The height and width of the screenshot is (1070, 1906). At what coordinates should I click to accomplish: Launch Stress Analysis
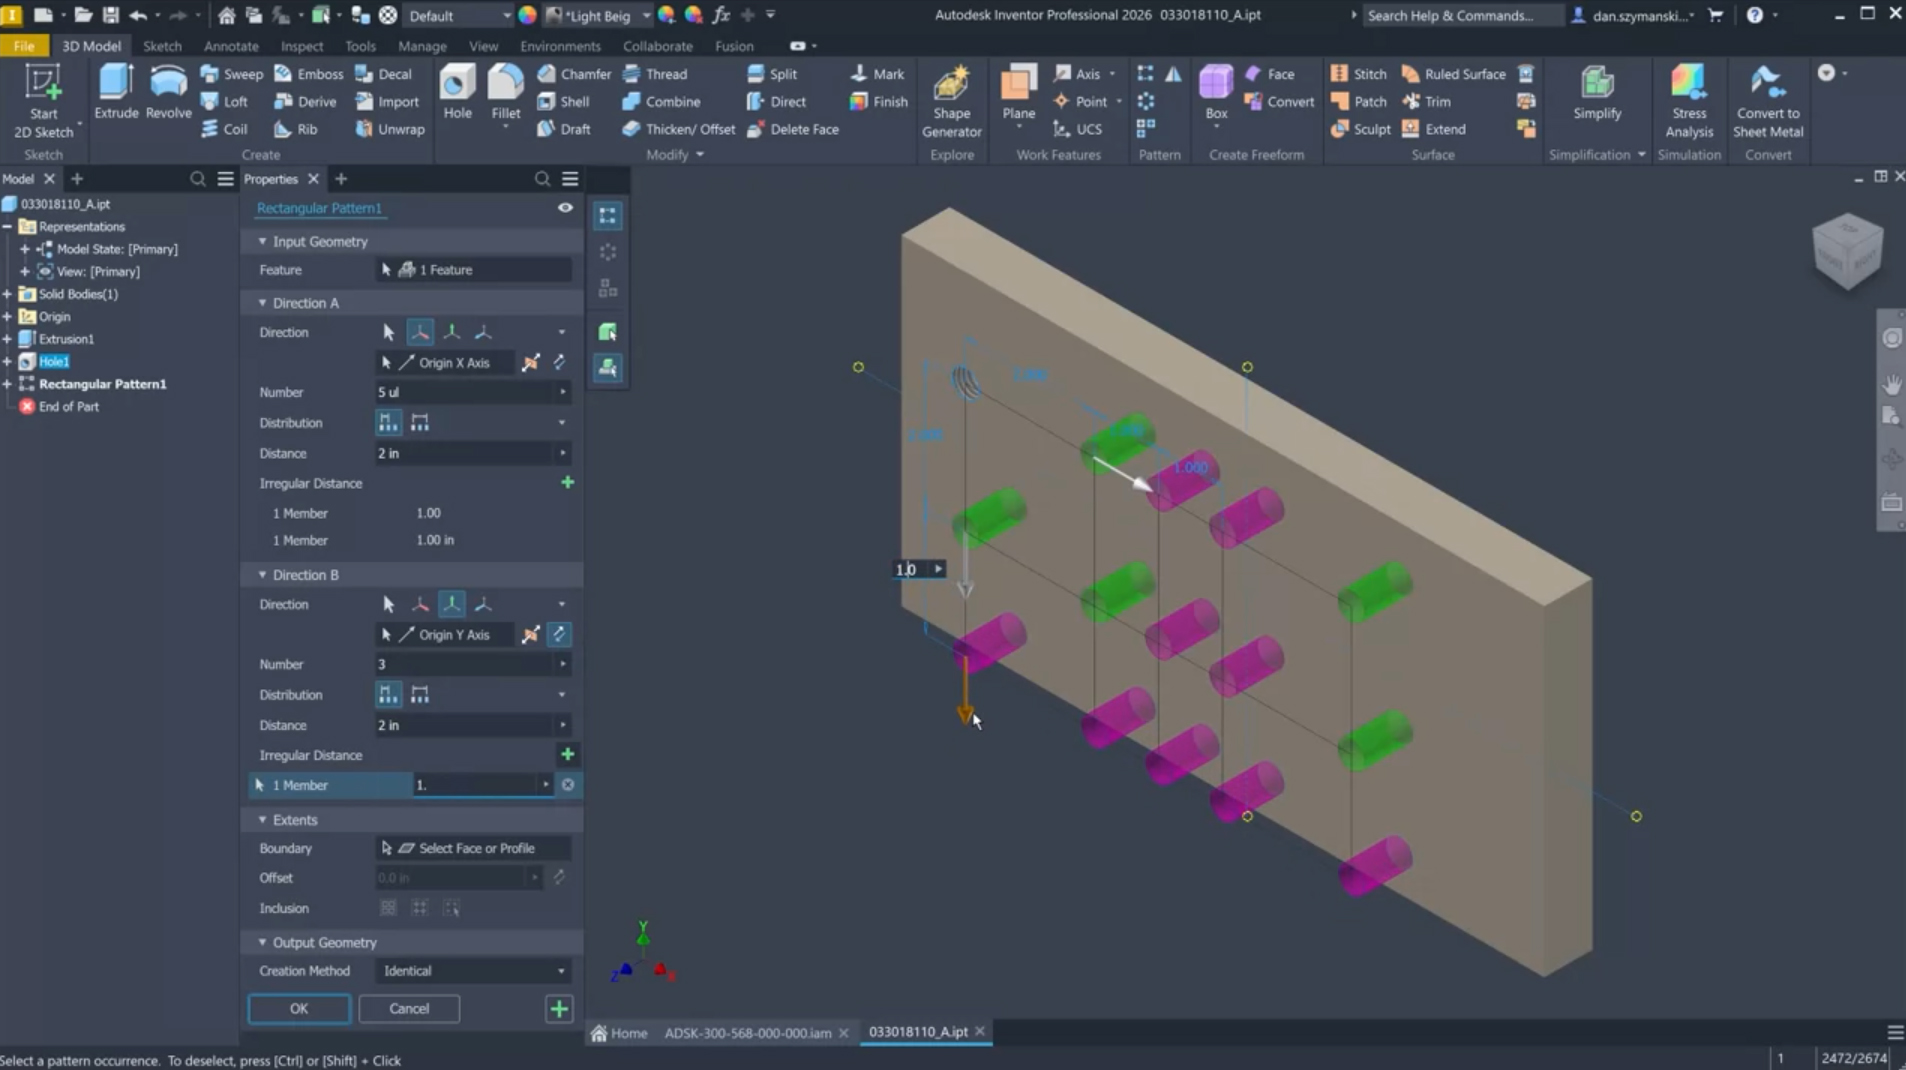(x=1689, y=101)
